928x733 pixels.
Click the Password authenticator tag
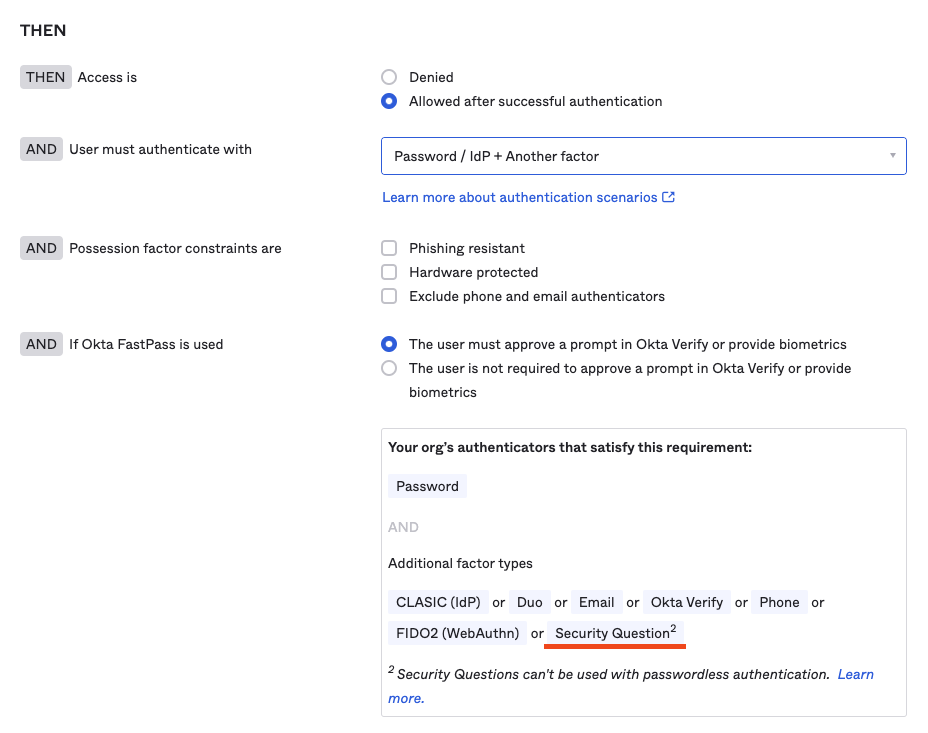coord(427,486)
